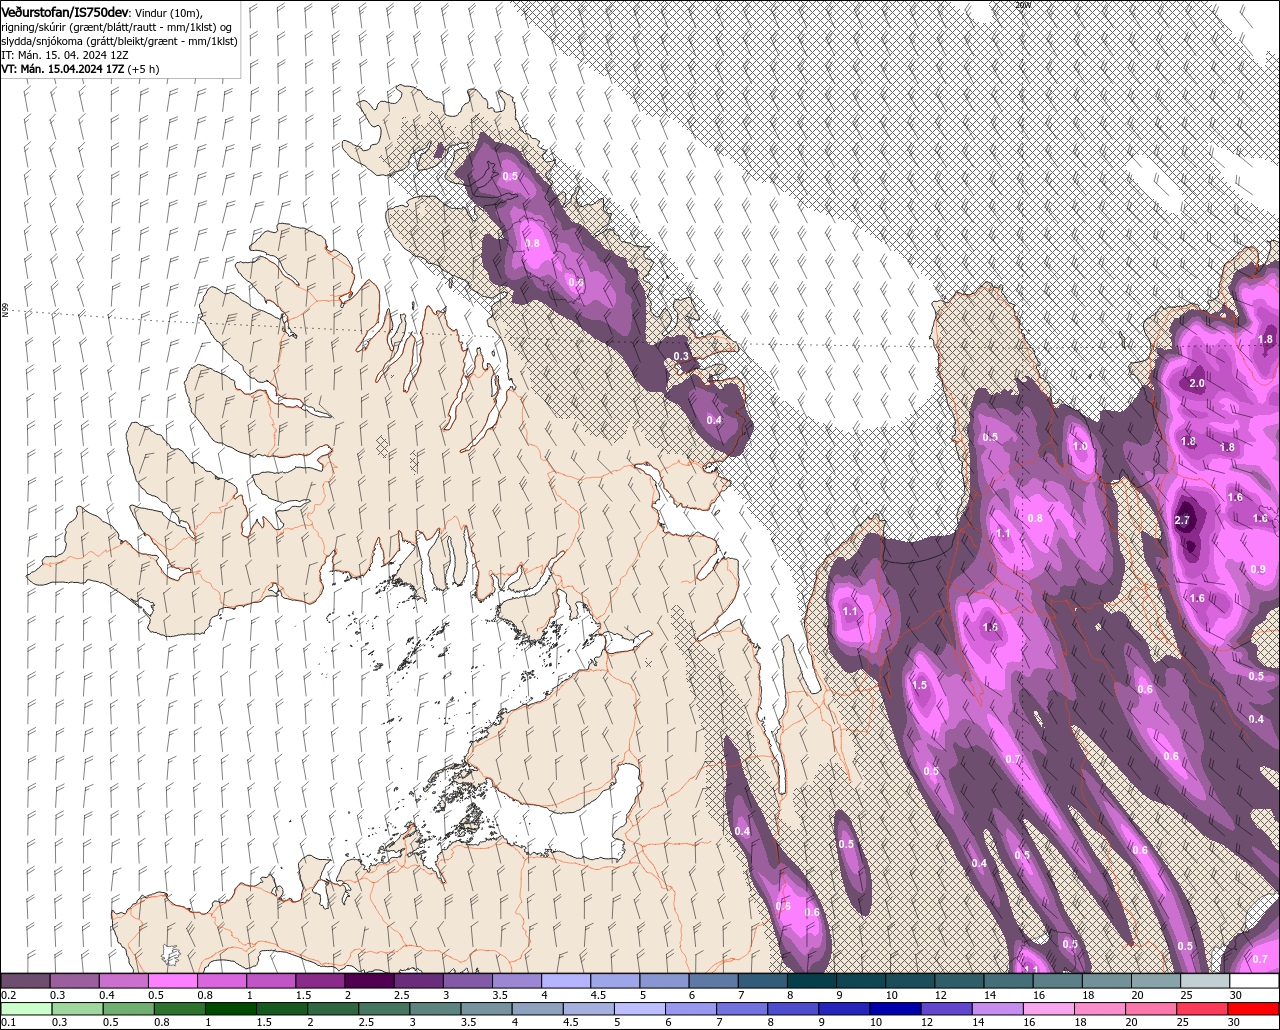This screenshot has height=1030, width=1280.
Task: Pick the darkest purple 2–2.5 upper legend swatch
Action: [x=369, y=981]
